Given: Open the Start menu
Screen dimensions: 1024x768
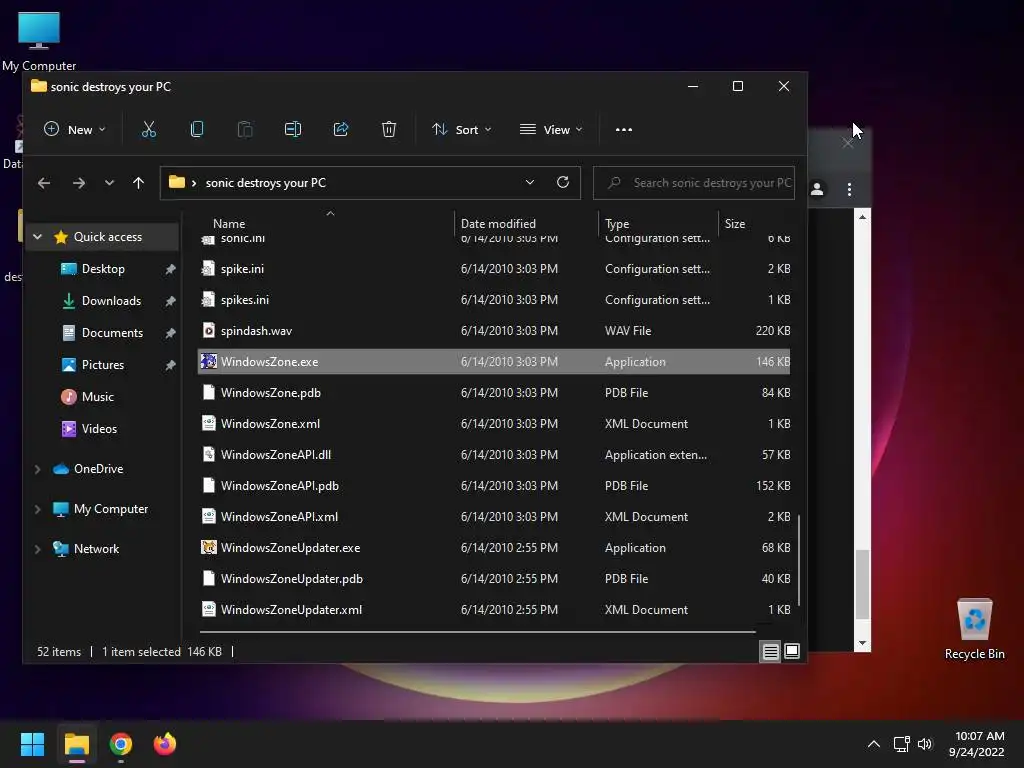Looking at the screenshot, I should click(x=32, y=744).
